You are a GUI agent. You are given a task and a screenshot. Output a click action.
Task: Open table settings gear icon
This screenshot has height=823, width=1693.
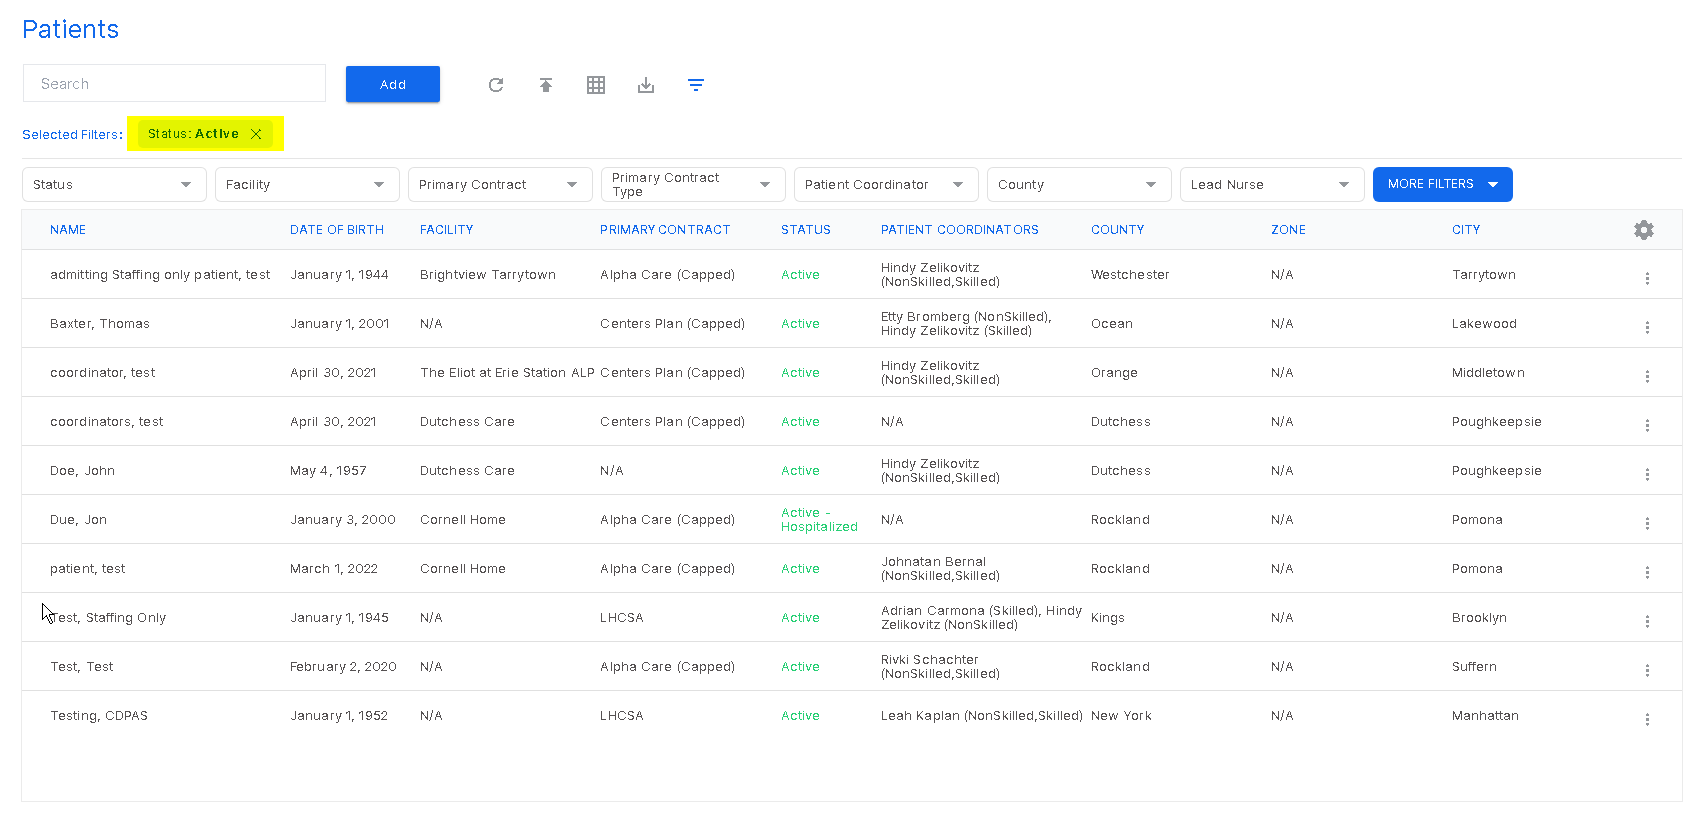coord(1644,230)
